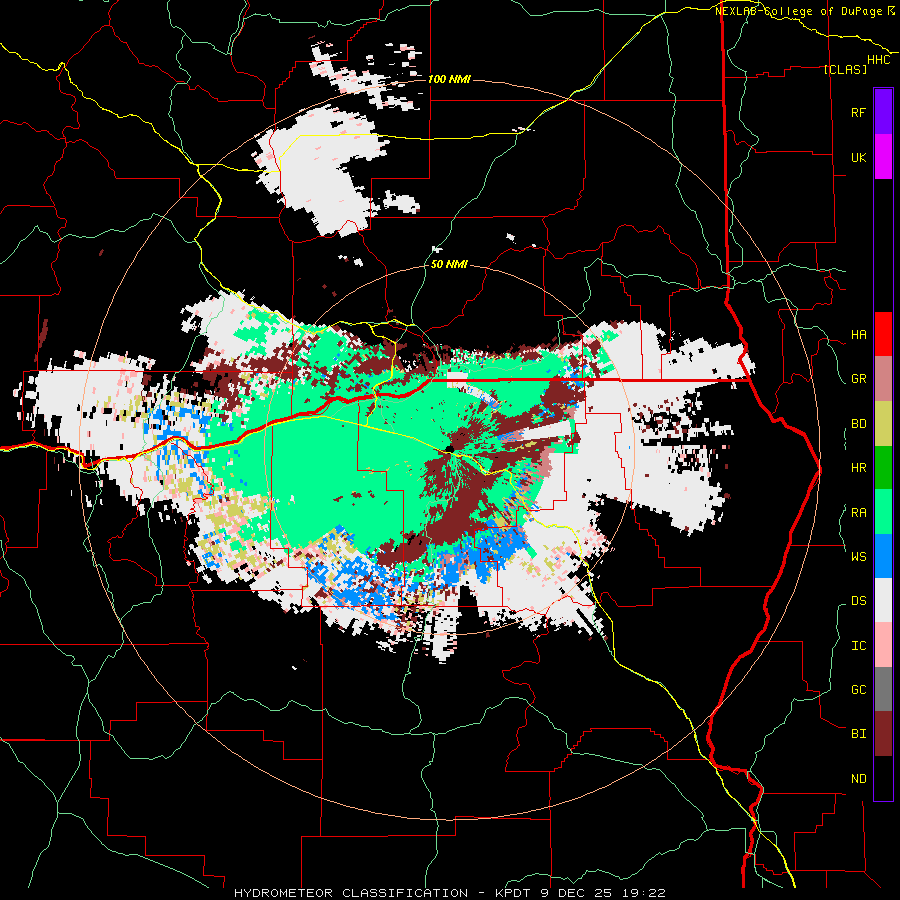
Task: Click the 9 DEC 25 date text
Action: pos(577,893)
